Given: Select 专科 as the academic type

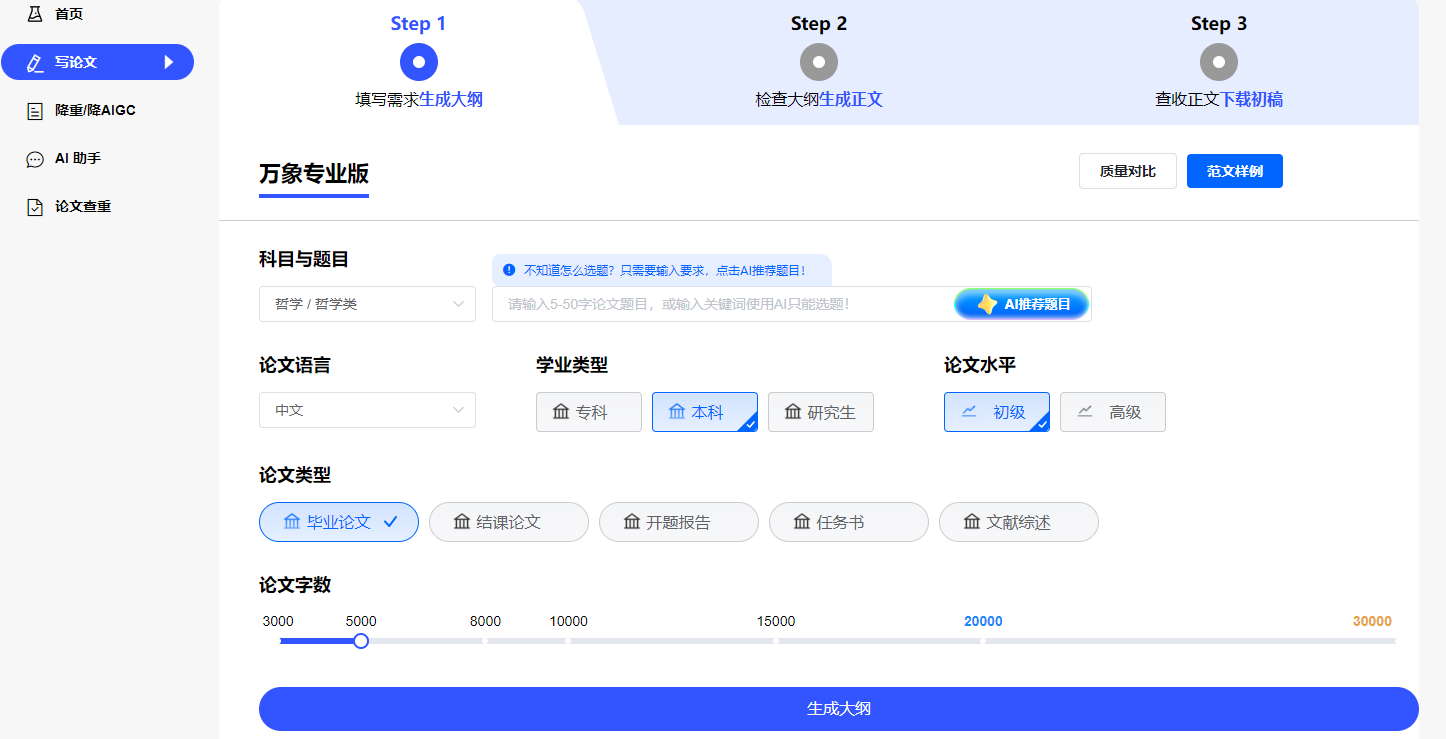Looking at the screenshot, I should 589,412.
